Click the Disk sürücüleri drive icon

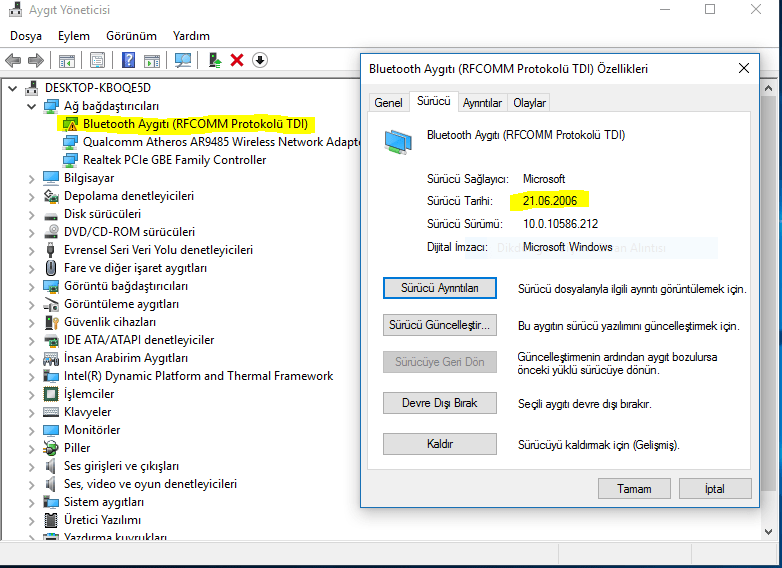pyautogui.click(x=51, y=215)
